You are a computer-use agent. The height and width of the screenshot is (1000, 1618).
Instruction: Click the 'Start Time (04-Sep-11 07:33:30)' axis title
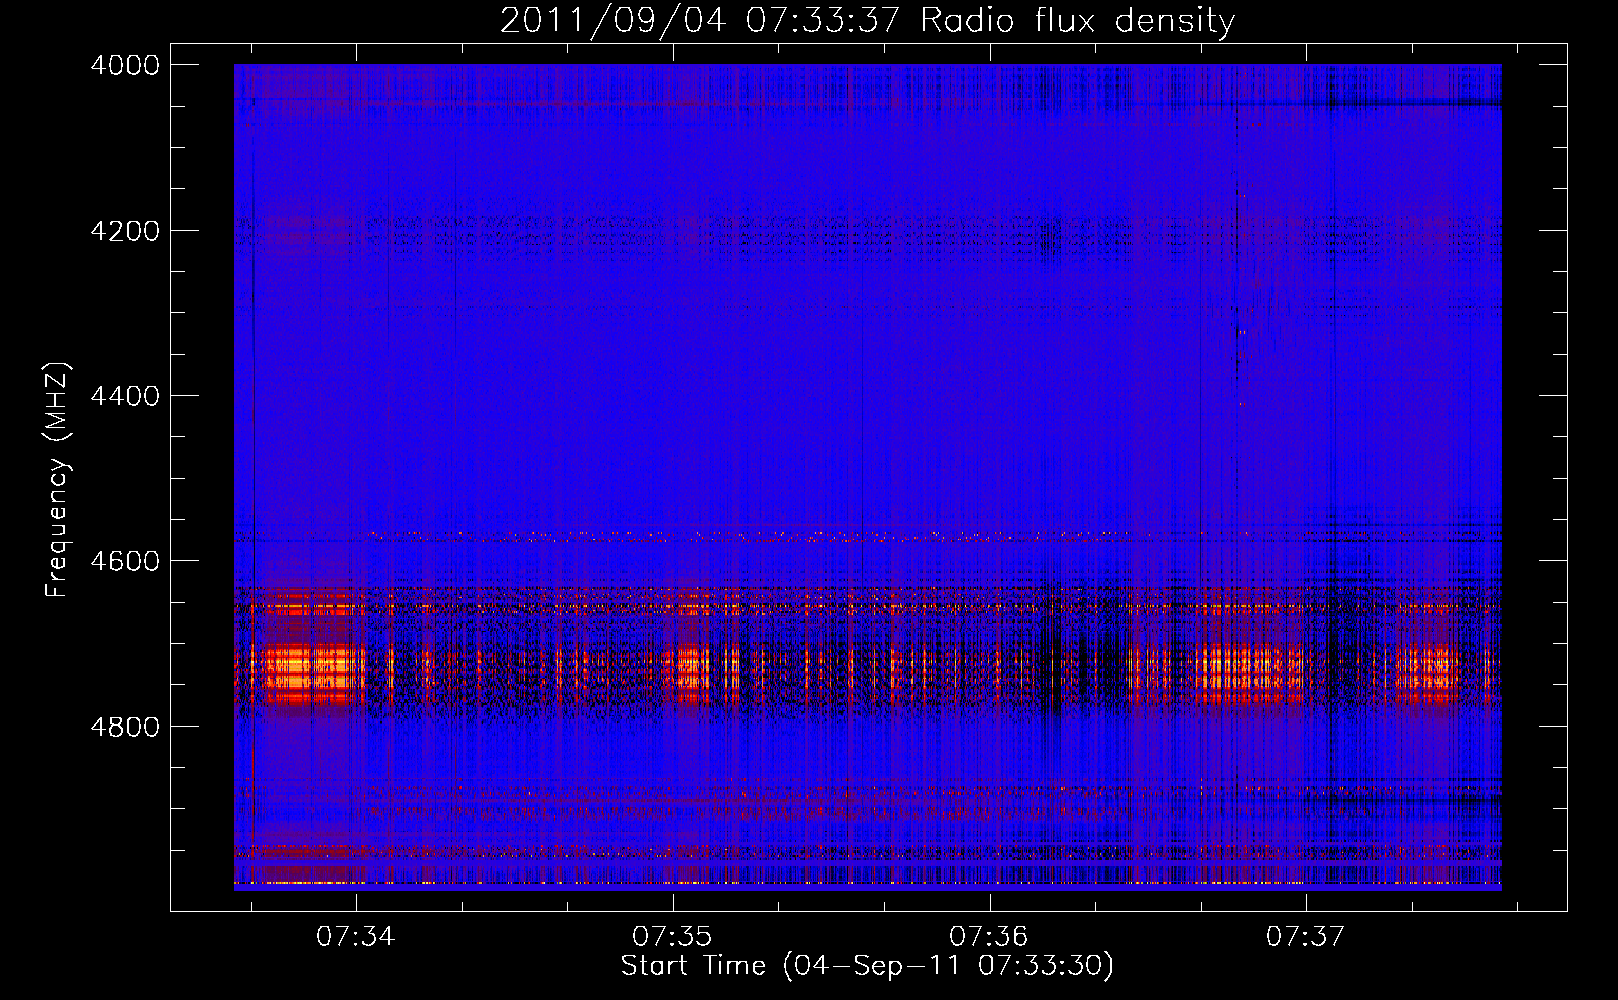867,966
